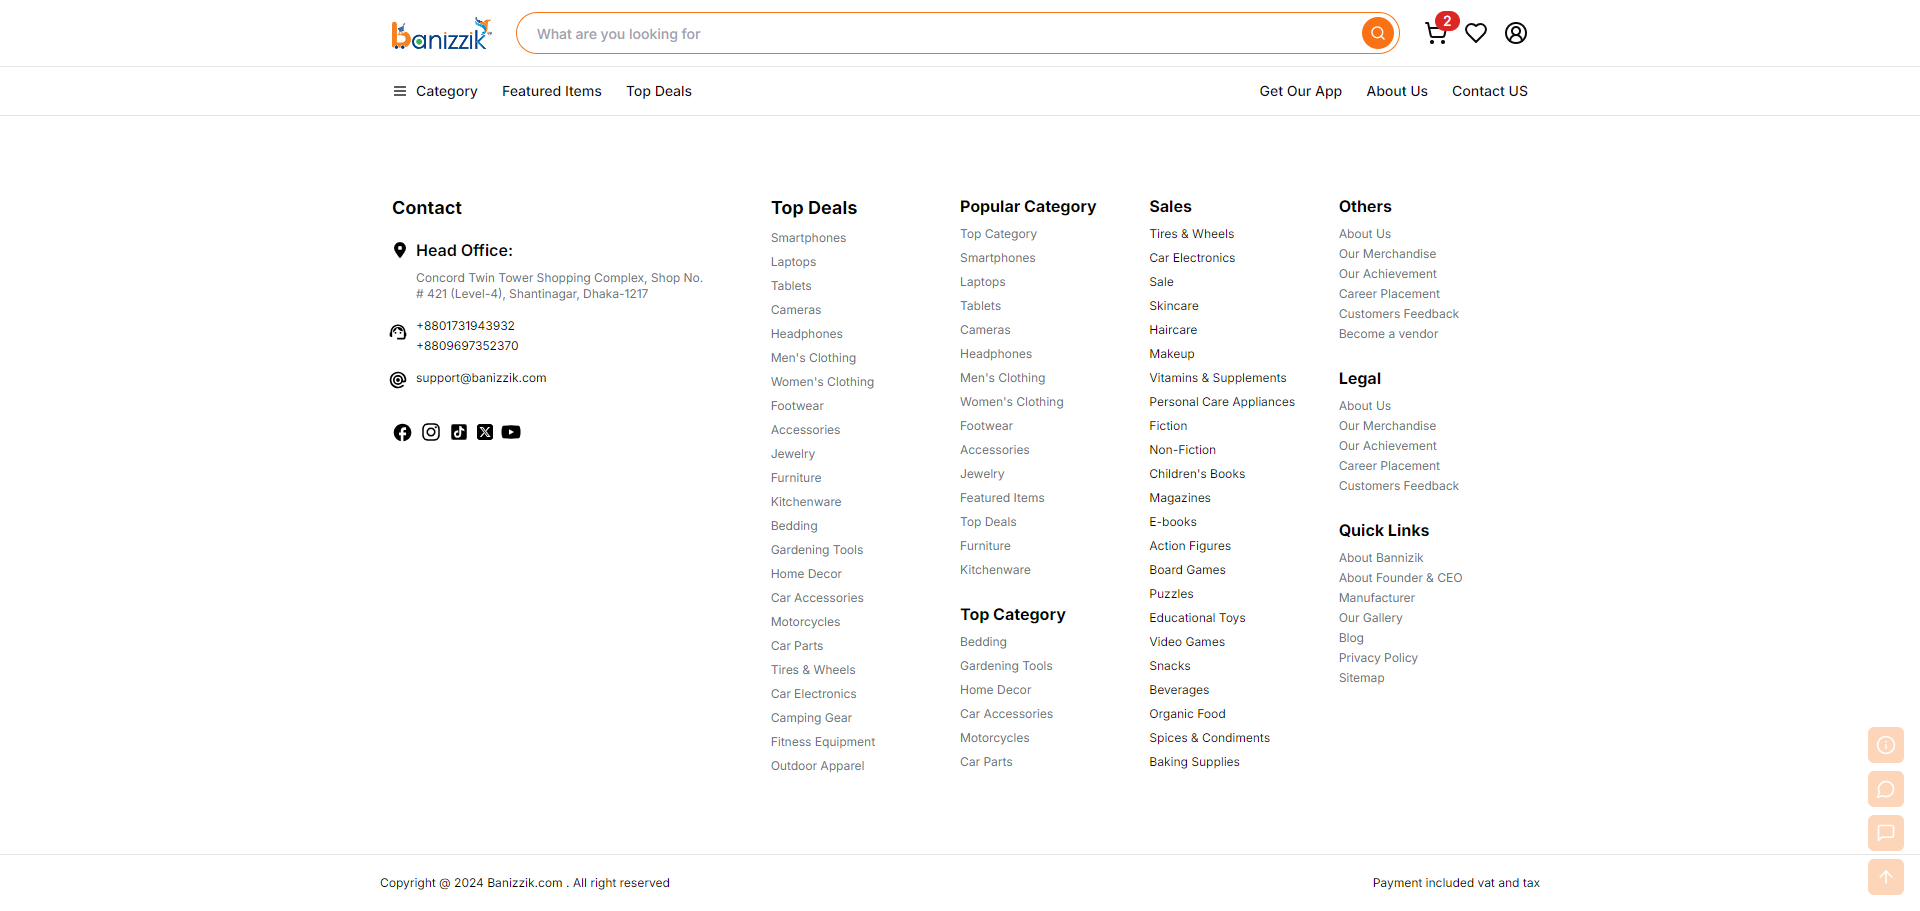Open the wishlist heart icon
This screenshot has width=1920, height=911.
coord(1476,33)
